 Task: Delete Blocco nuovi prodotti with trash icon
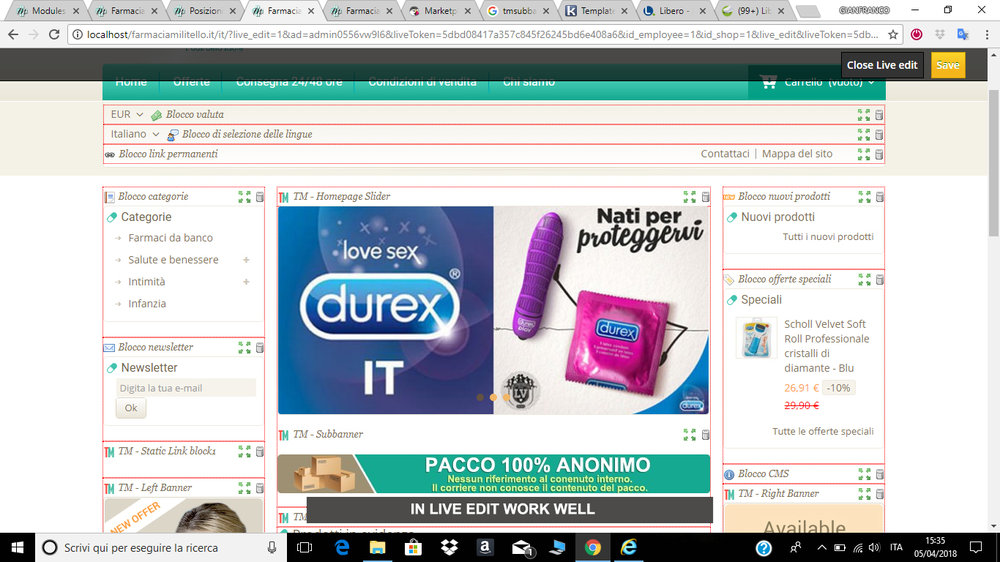[879, 197]
